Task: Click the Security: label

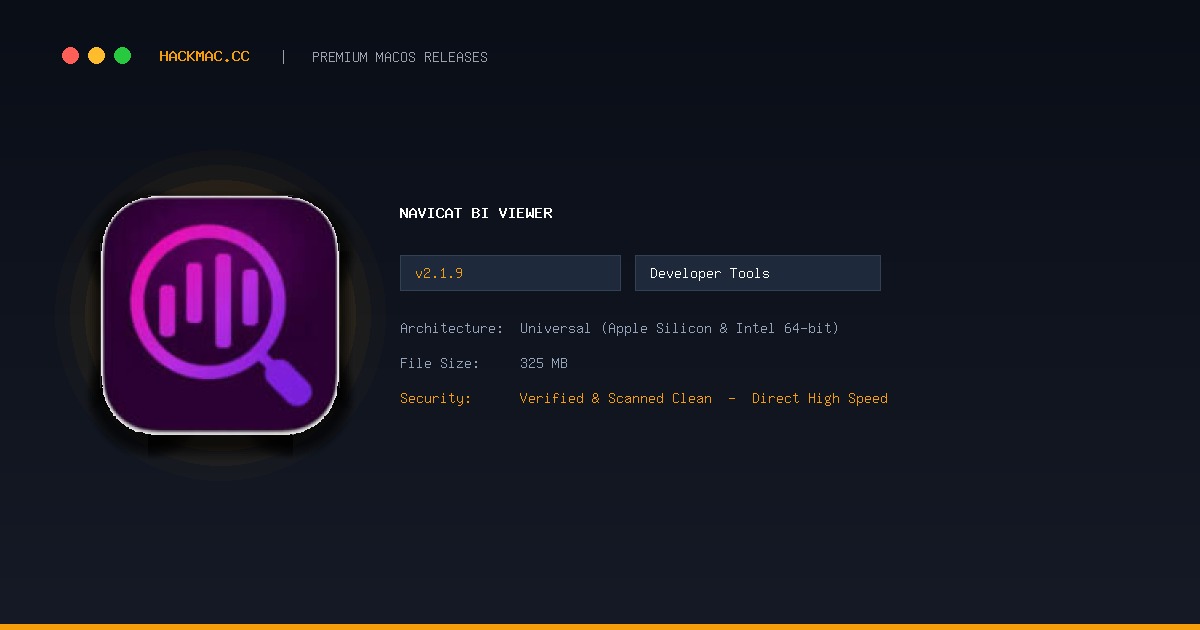Action: point(436,398)
